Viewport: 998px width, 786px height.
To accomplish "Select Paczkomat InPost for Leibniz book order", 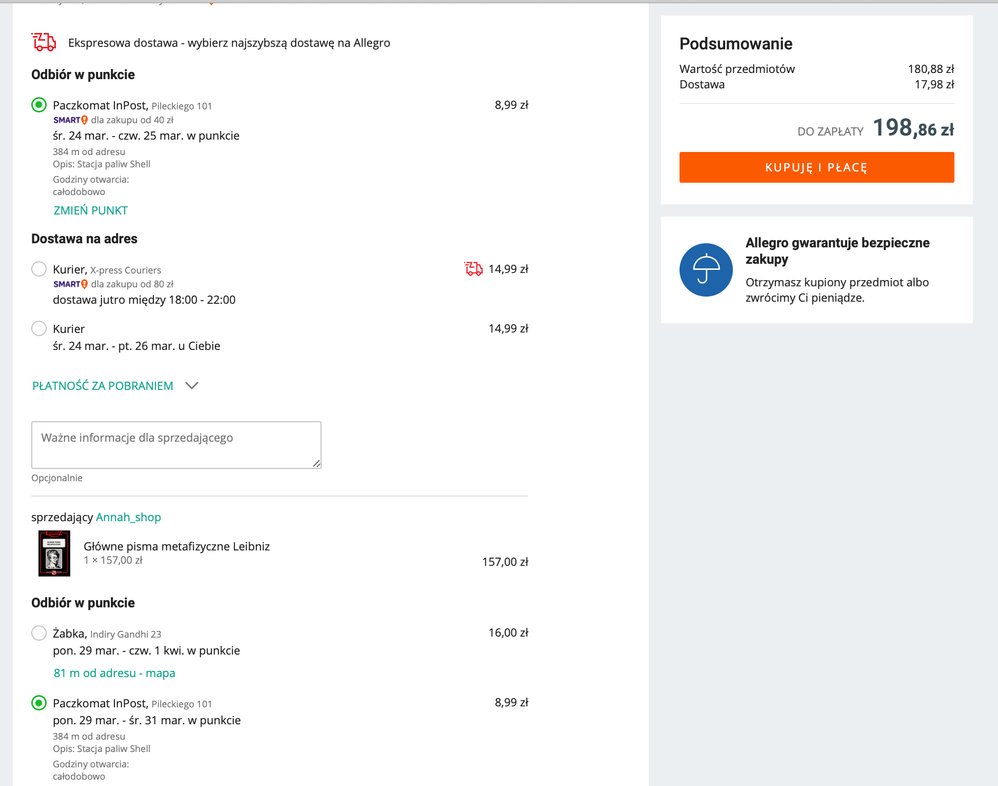I will pos(39,703).
